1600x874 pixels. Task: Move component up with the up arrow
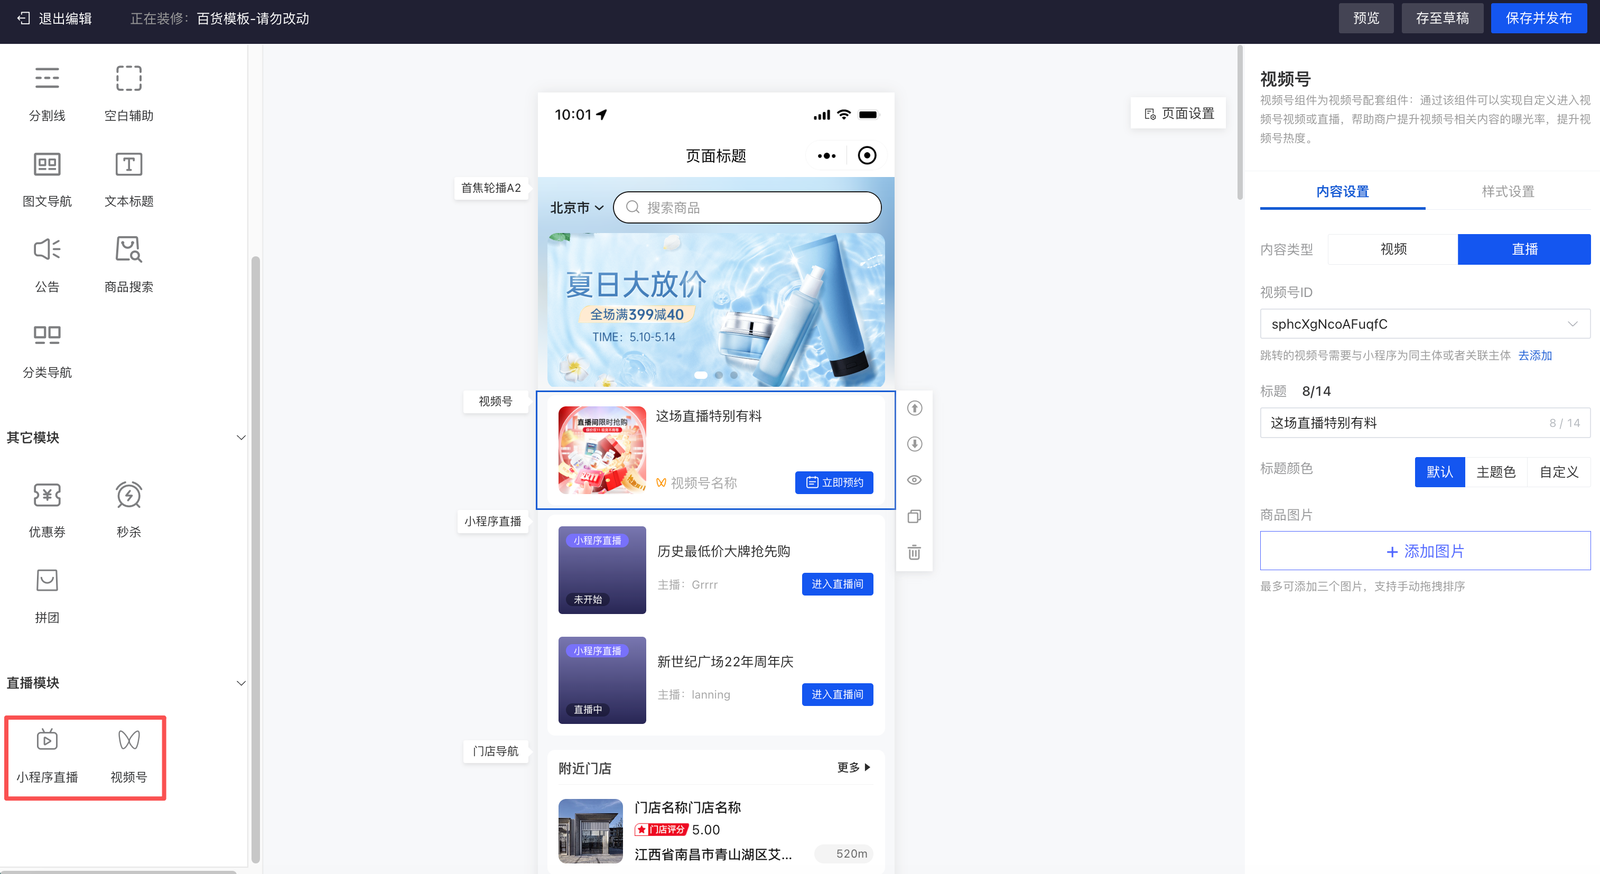click(914, 408)
